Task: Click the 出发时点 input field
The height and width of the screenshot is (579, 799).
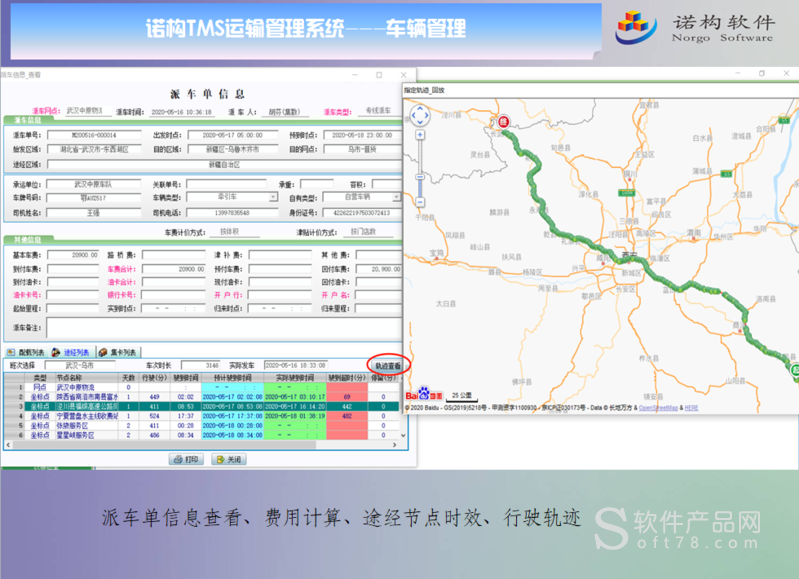Action: pos(232,135)
